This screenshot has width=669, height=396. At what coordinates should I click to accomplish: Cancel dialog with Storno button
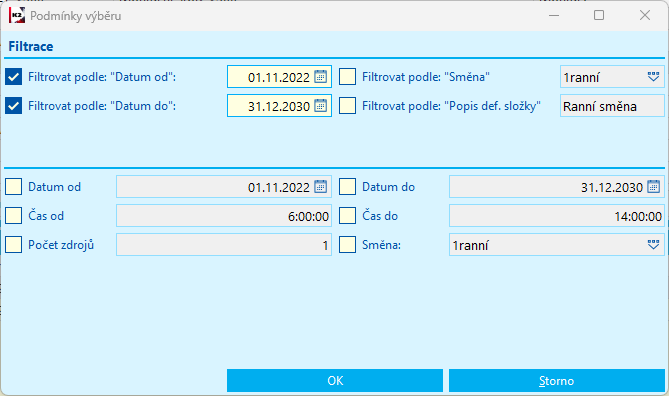556,380
